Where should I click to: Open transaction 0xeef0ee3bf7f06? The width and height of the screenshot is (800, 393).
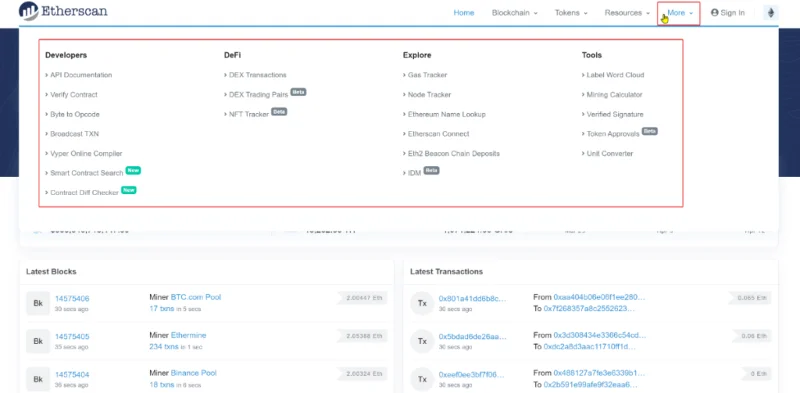point(471,375)
